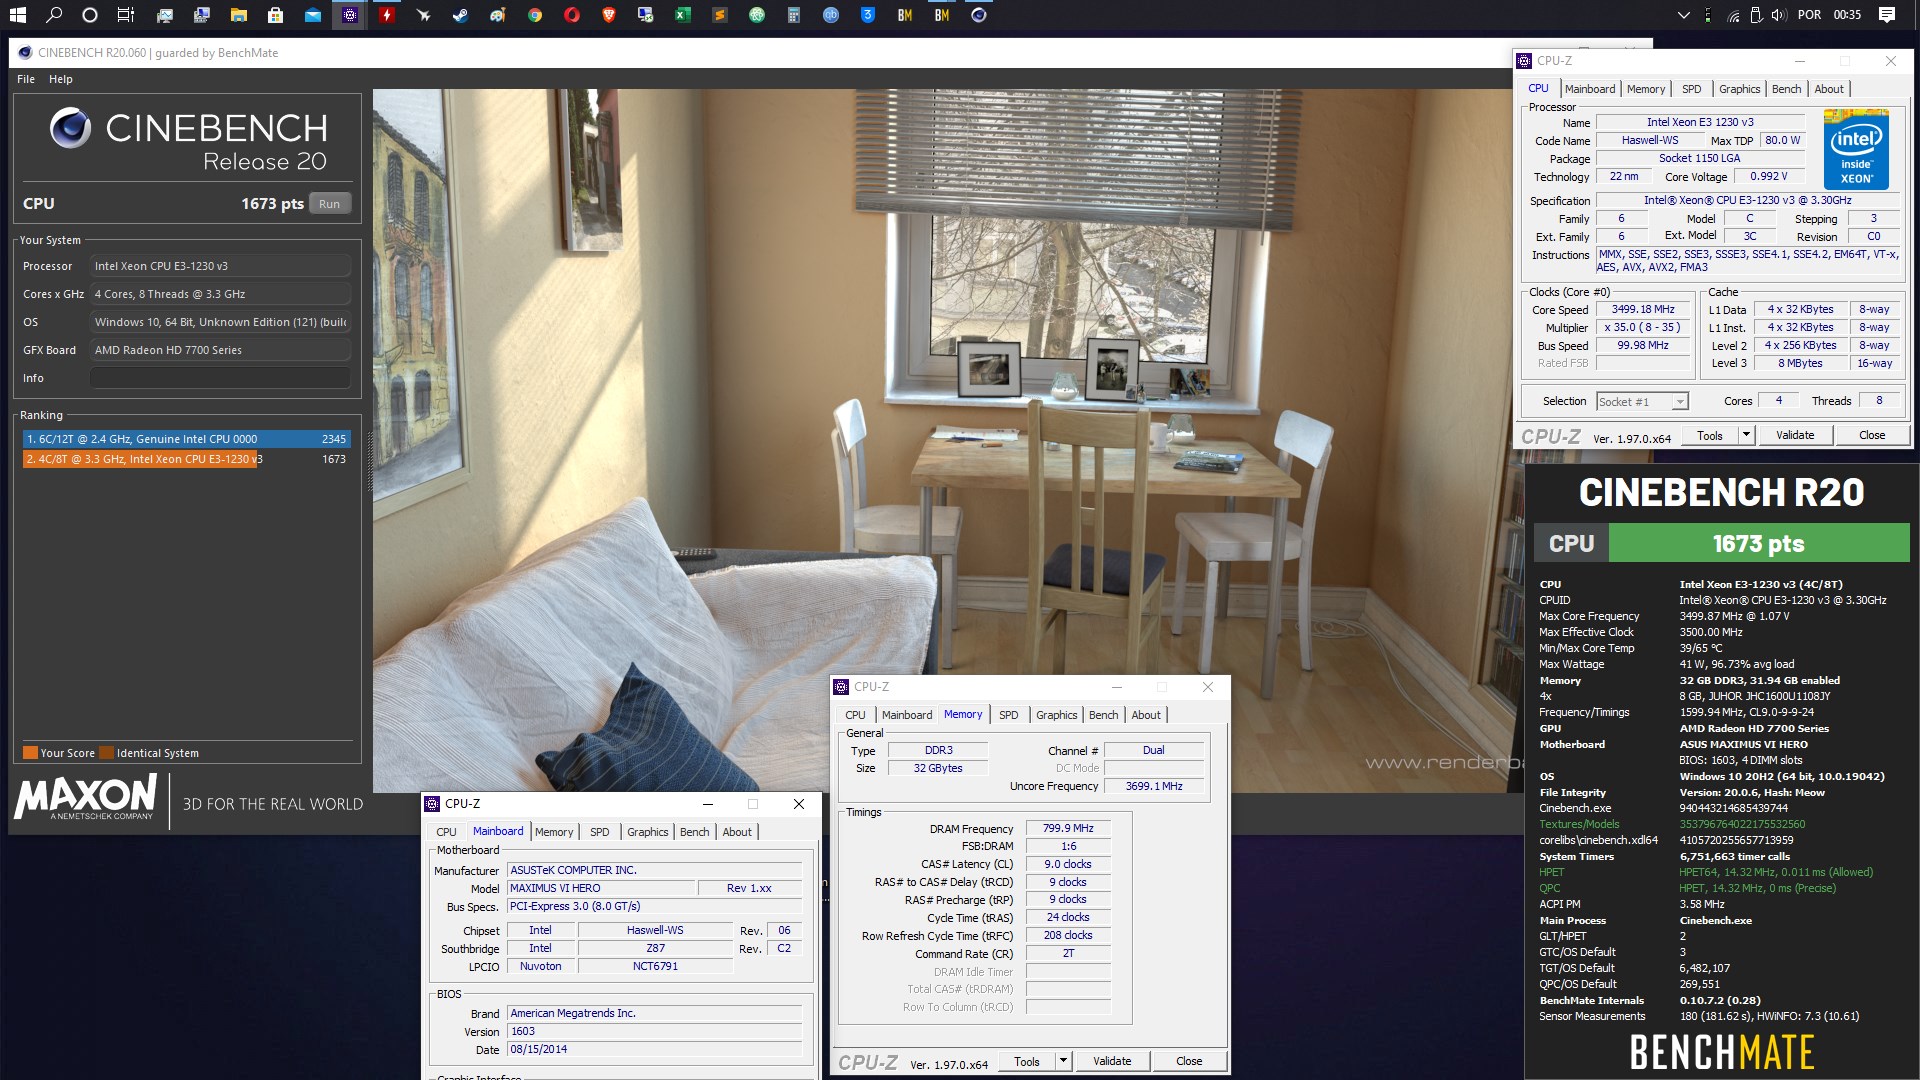Show hidden tray icons chevron
Viewport: 1920px width, 1080px height.
1684,15
